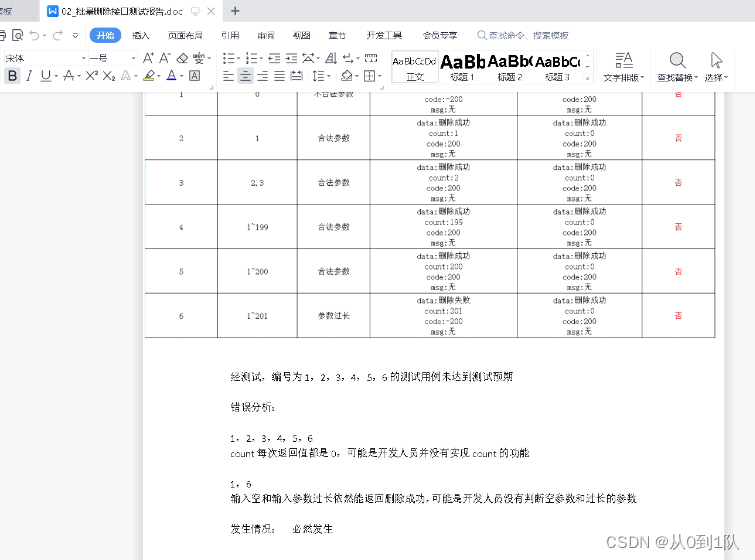Screen dimensions: 755x560
Task: Align text right
Action: pyautogui.click(x=262, y=76)
